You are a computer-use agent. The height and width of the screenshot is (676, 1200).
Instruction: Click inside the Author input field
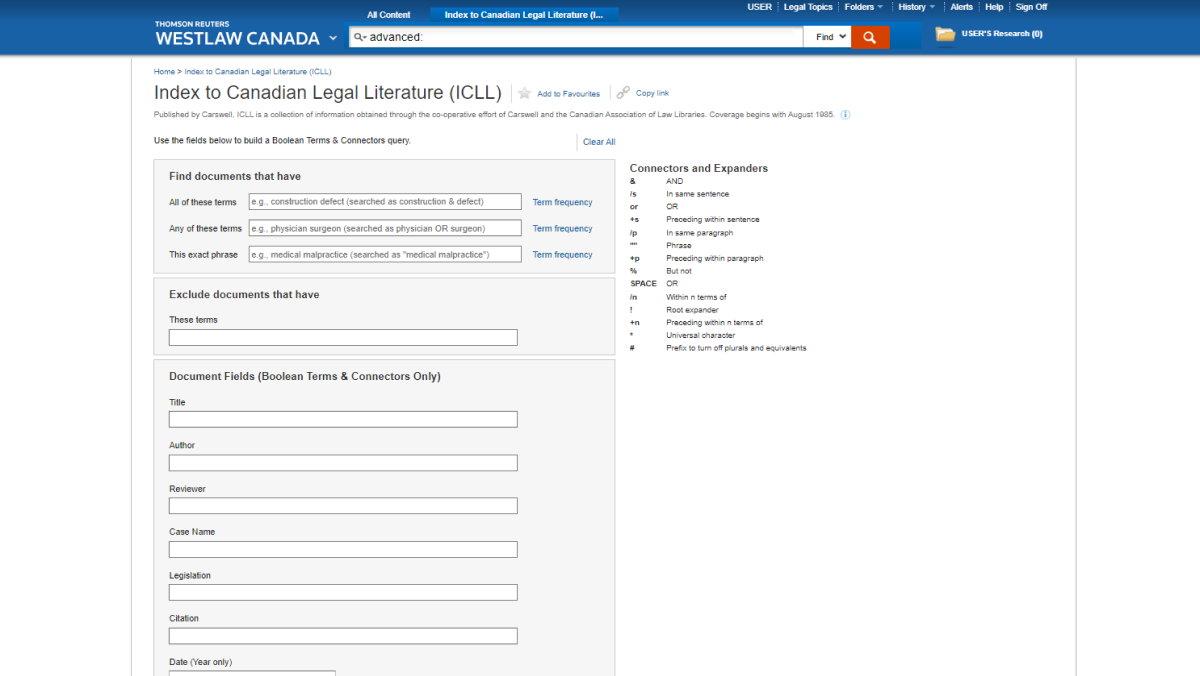click(343, 462)
